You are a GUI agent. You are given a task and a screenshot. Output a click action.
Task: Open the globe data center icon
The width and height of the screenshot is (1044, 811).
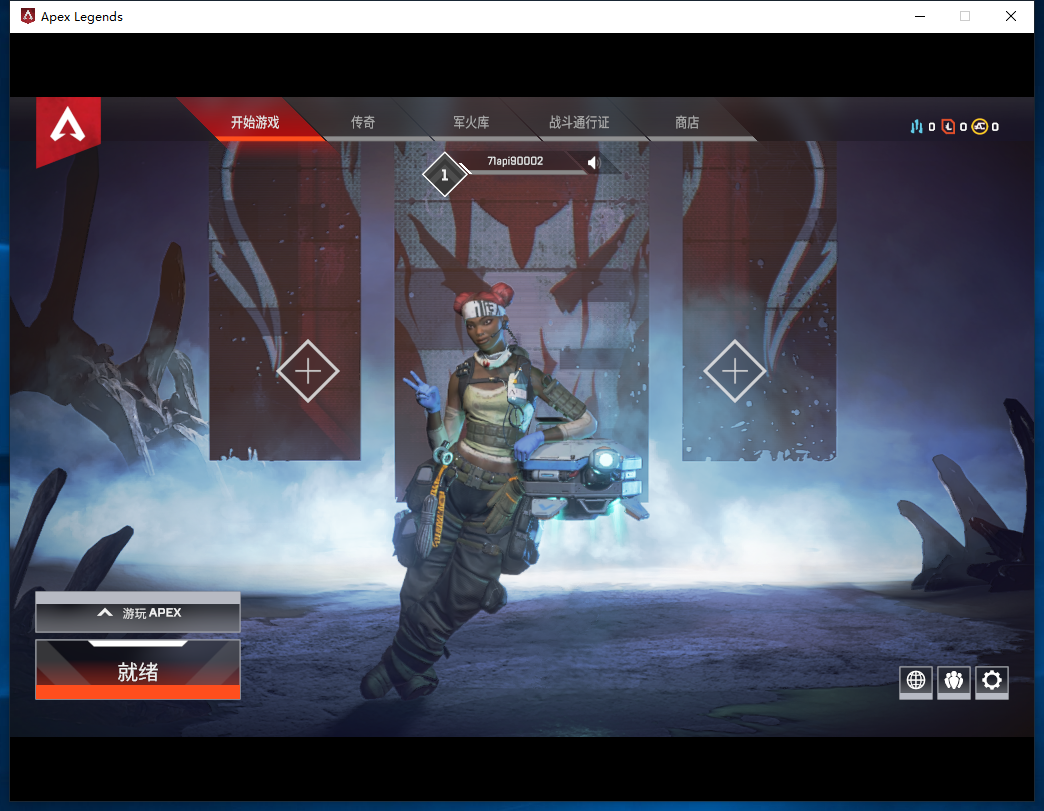(x=915, y=681)
